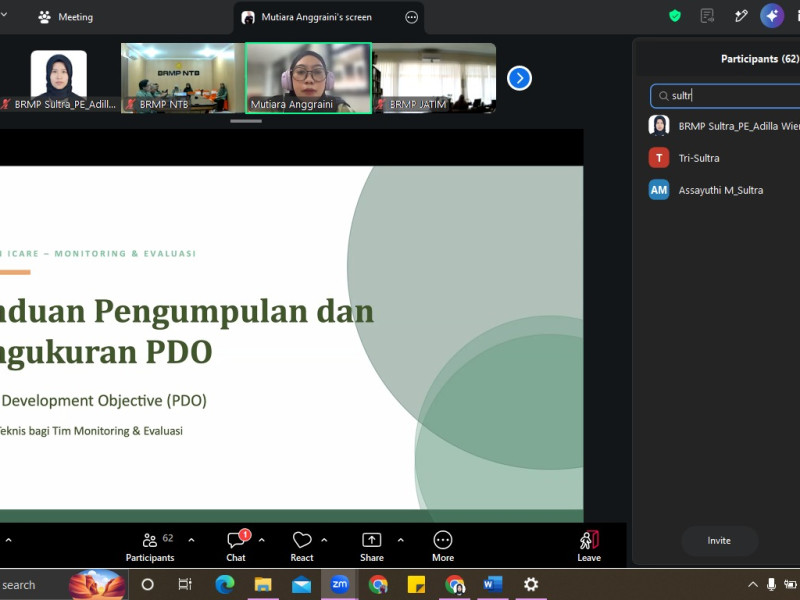Click the annotate pencil icon
Image resolution: width=800 pixels, height=600 pixels.
click(x=741, y=16)
